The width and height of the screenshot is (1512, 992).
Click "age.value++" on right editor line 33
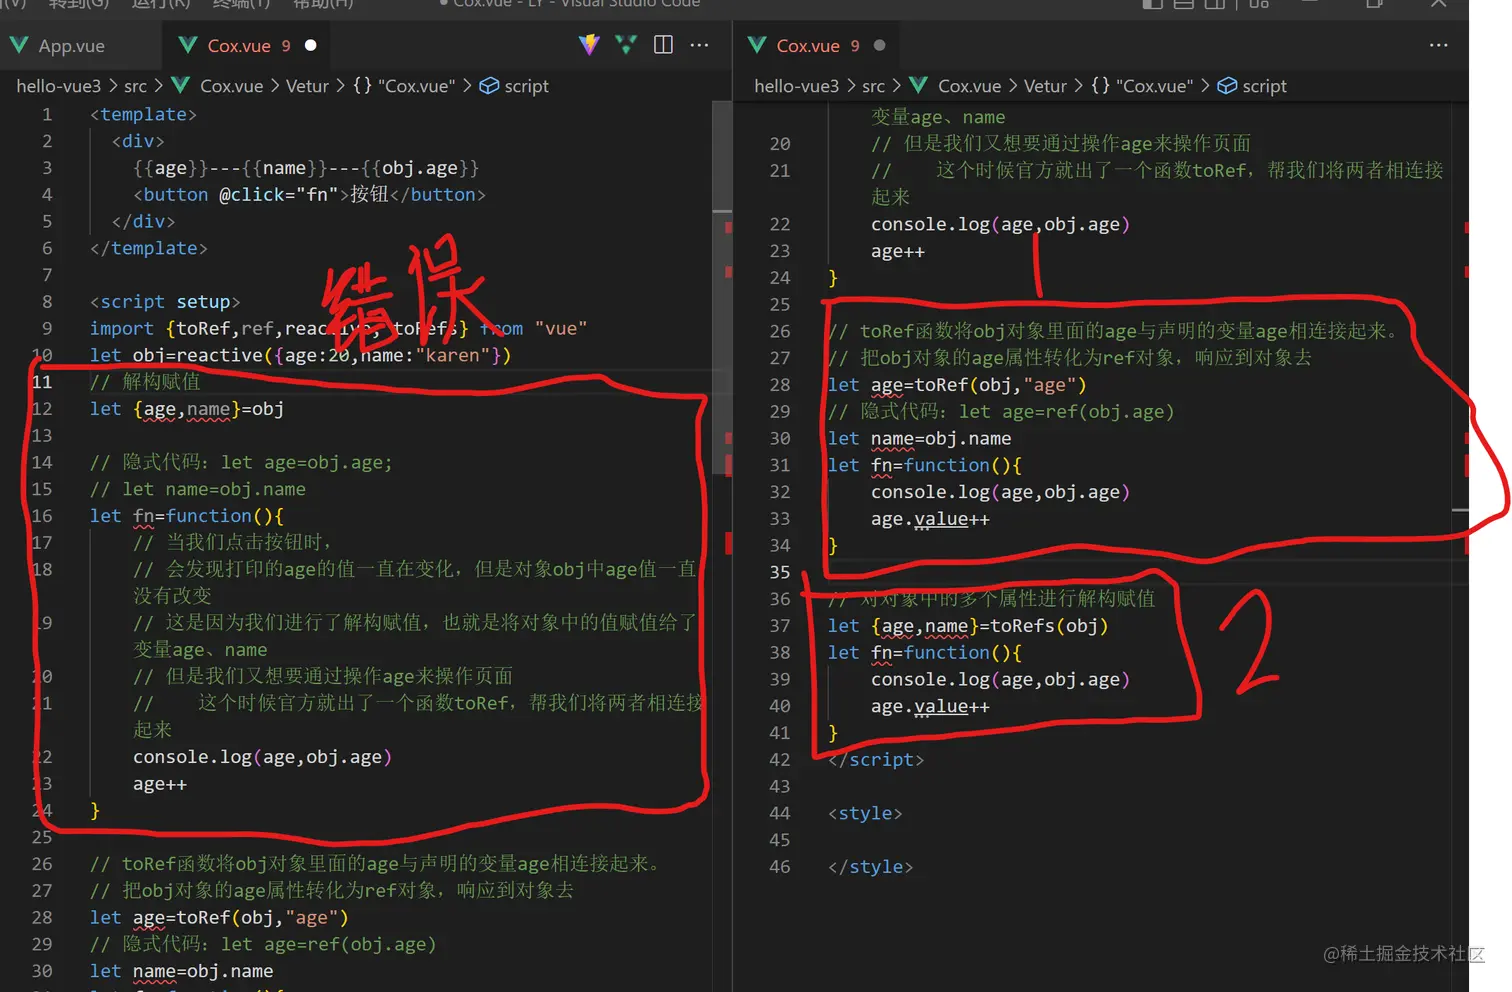coord(930,519)
